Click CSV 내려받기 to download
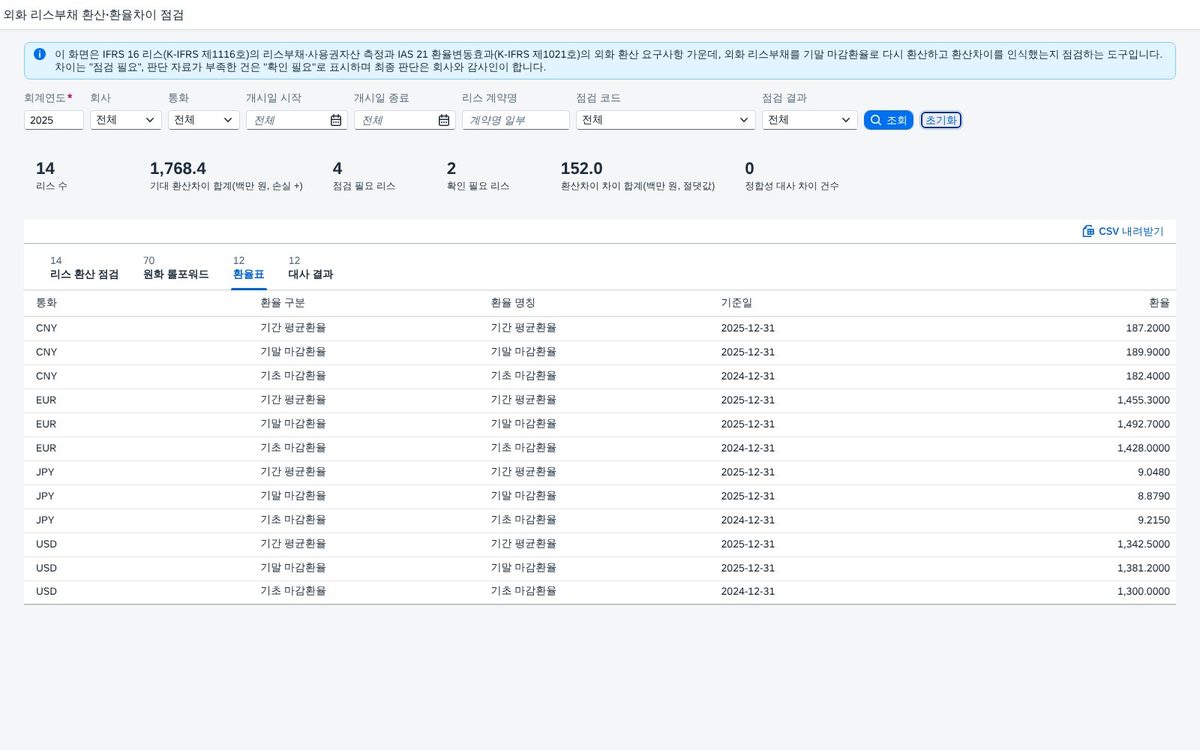Viewport: 1200px width, 750px height. pos(1123,231)
